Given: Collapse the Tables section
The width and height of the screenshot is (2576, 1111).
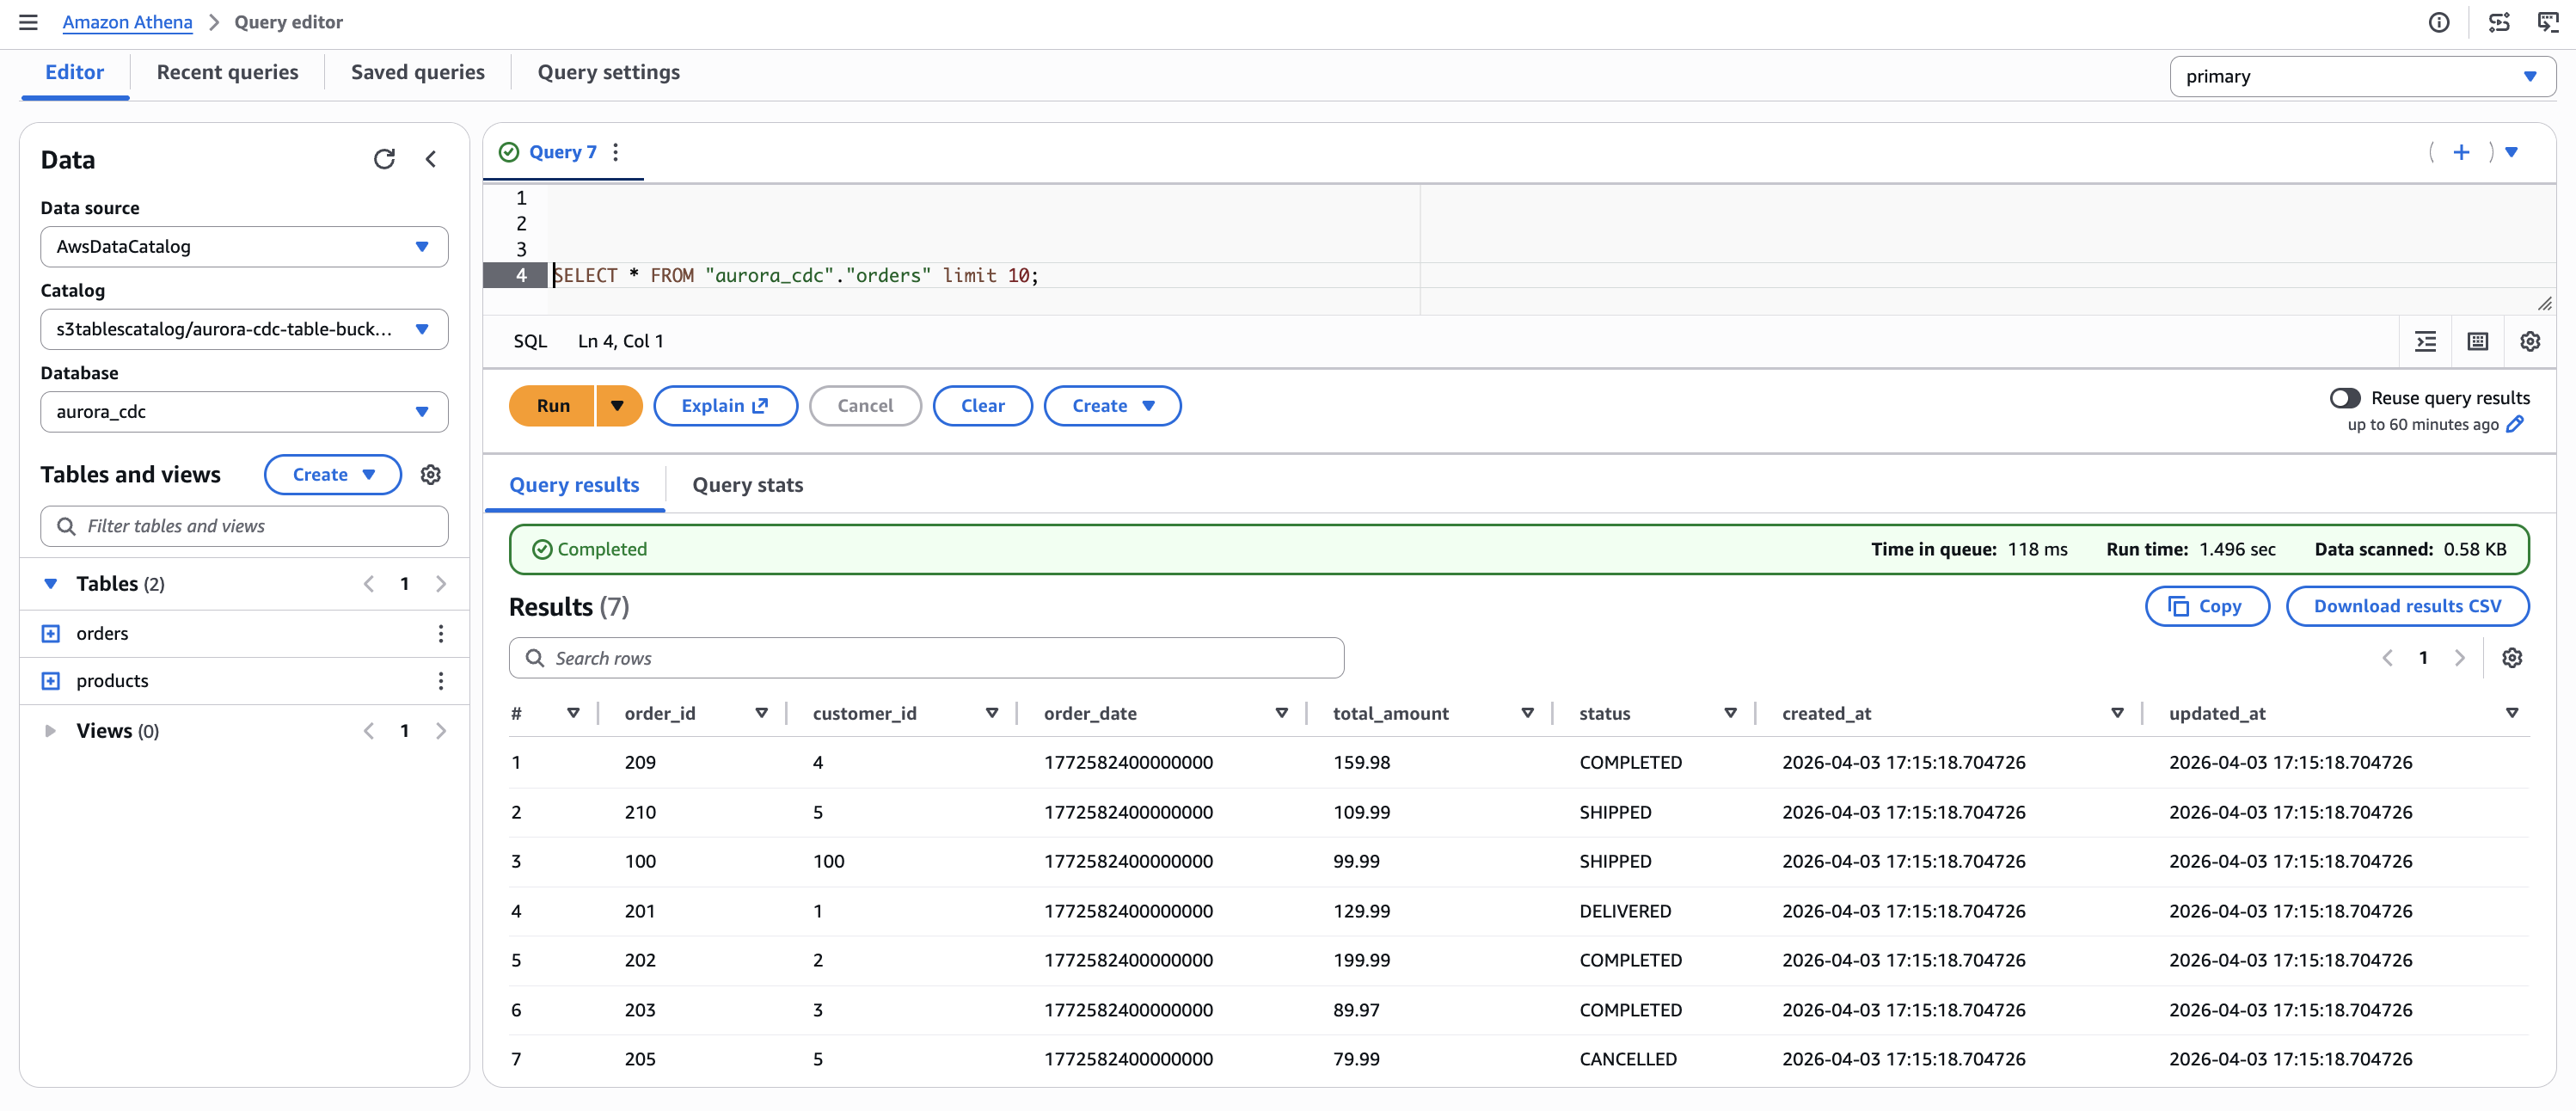Looking at the screenshot, I should tap(50, 584).
